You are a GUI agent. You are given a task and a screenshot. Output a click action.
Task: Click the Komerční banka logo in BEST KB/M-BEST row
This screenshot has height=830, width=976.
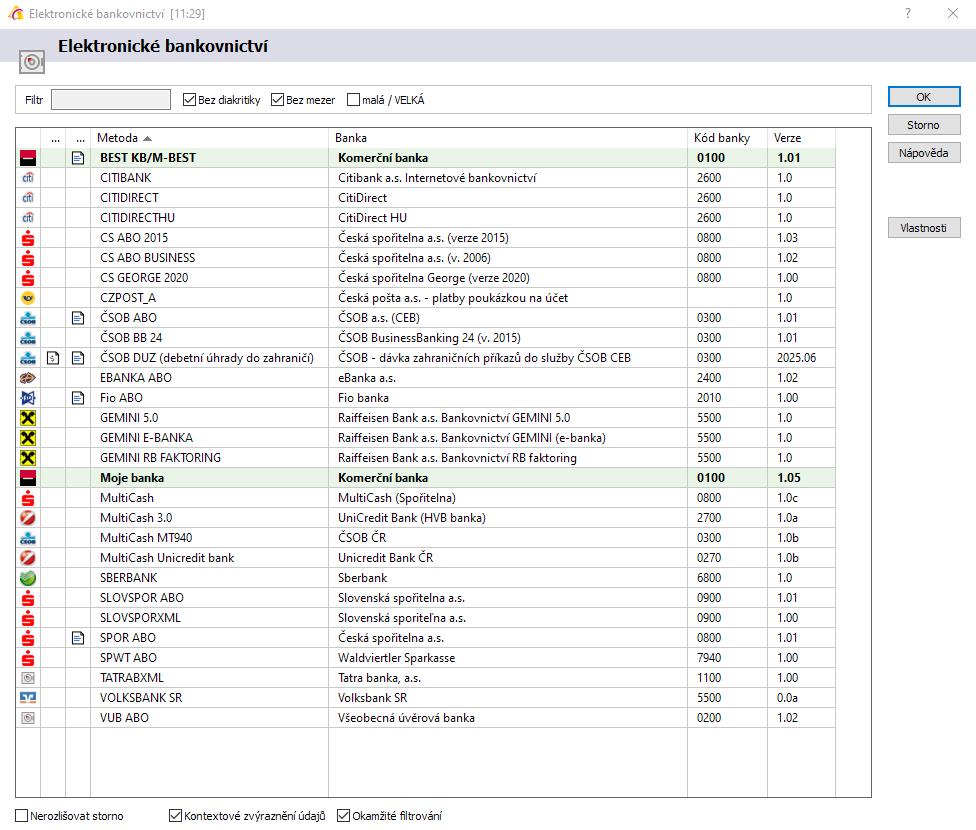(28, 158)
